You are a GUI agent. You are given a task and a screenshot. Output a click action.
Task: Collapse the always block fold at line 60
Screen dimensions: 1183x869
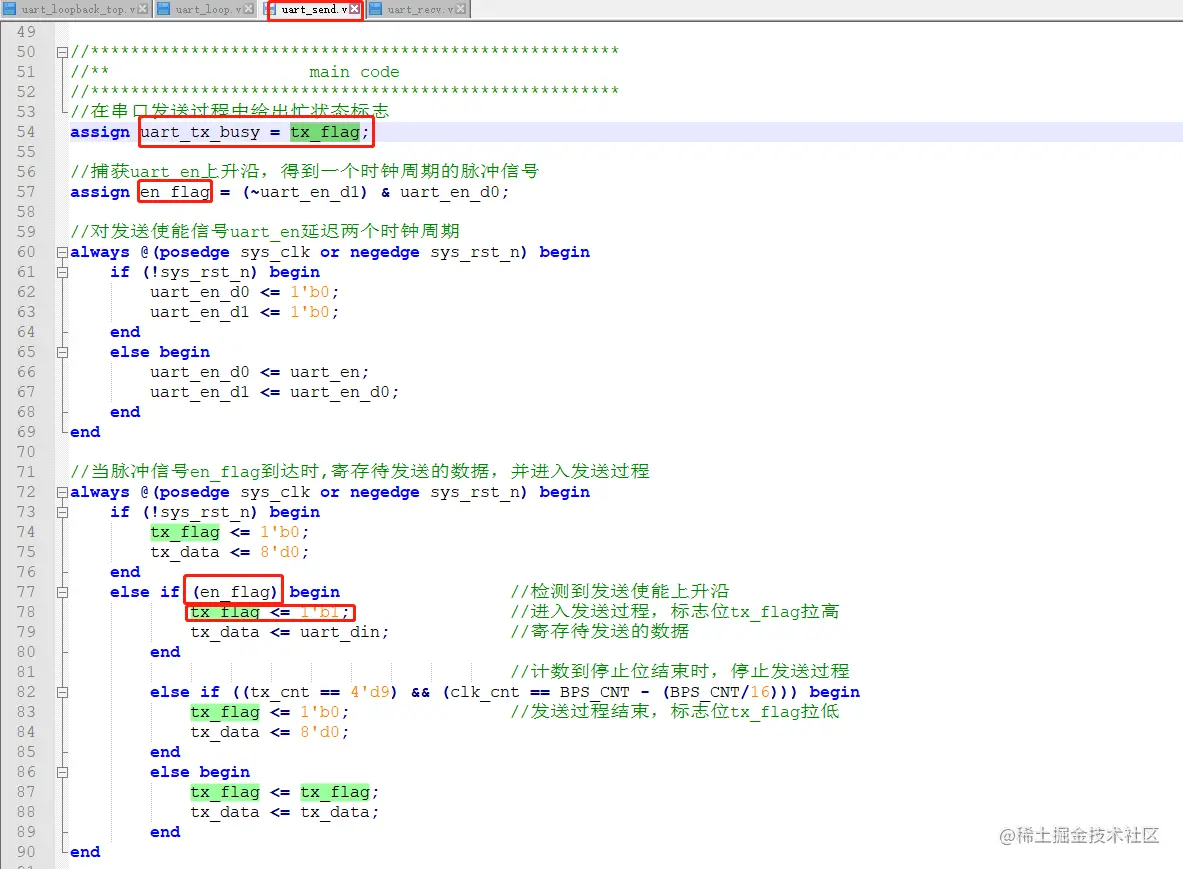pos(62,253)
